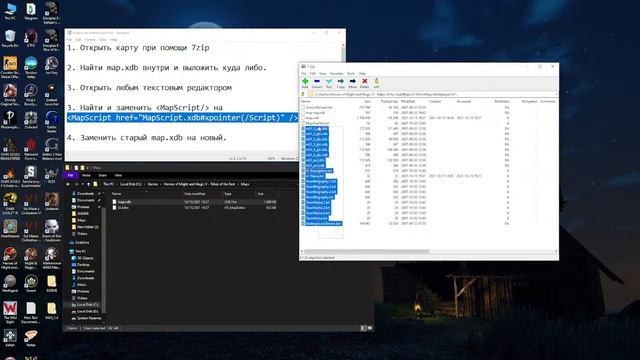The width and height of the screenshot is (640, 360).
Task: Open the Edit menu in 7-Zip
Action: tap(313, 73)
